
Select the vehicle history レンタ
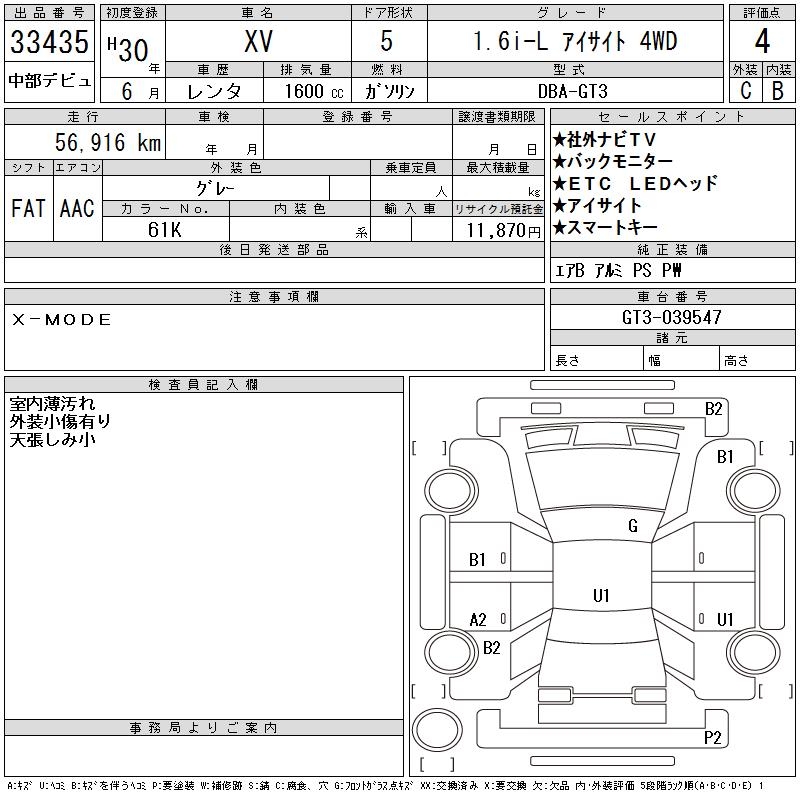click(214, 91)
